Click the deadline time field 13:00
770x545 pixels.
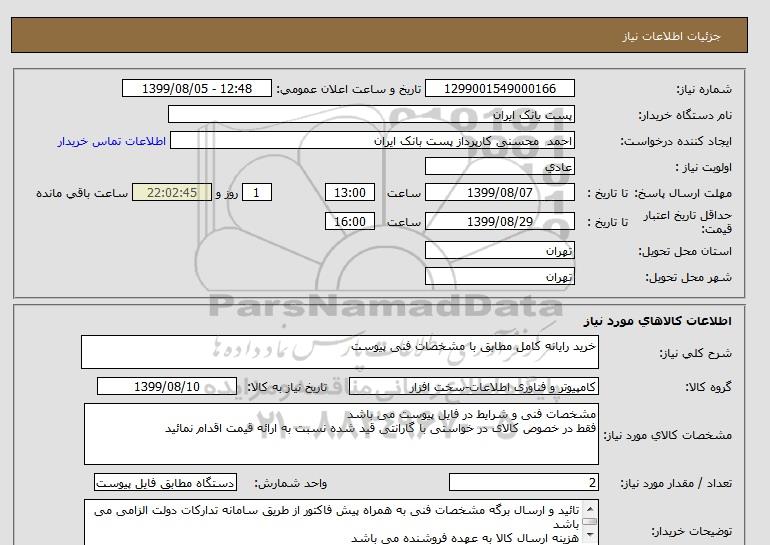(350, 192)
